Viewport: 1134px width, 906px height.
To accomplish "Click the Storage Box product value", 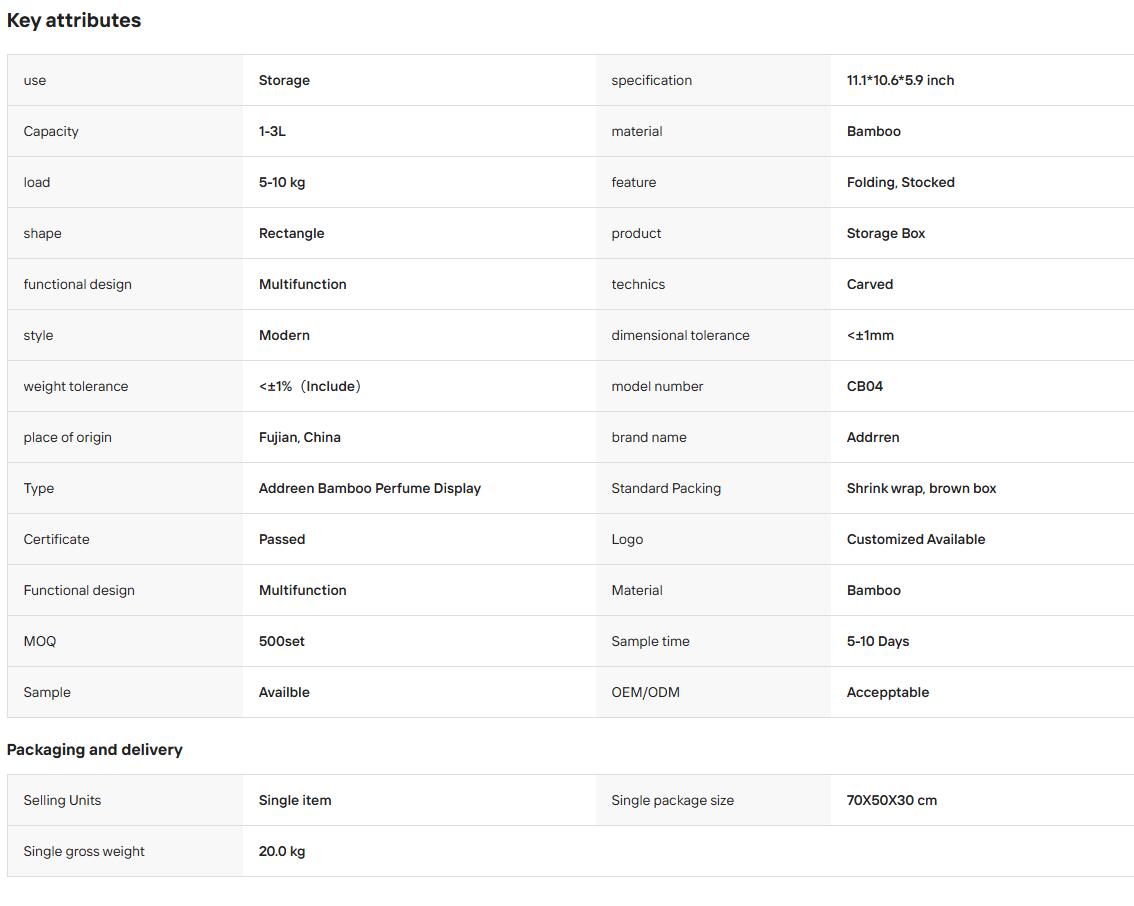I will click(x=886, y=233).
